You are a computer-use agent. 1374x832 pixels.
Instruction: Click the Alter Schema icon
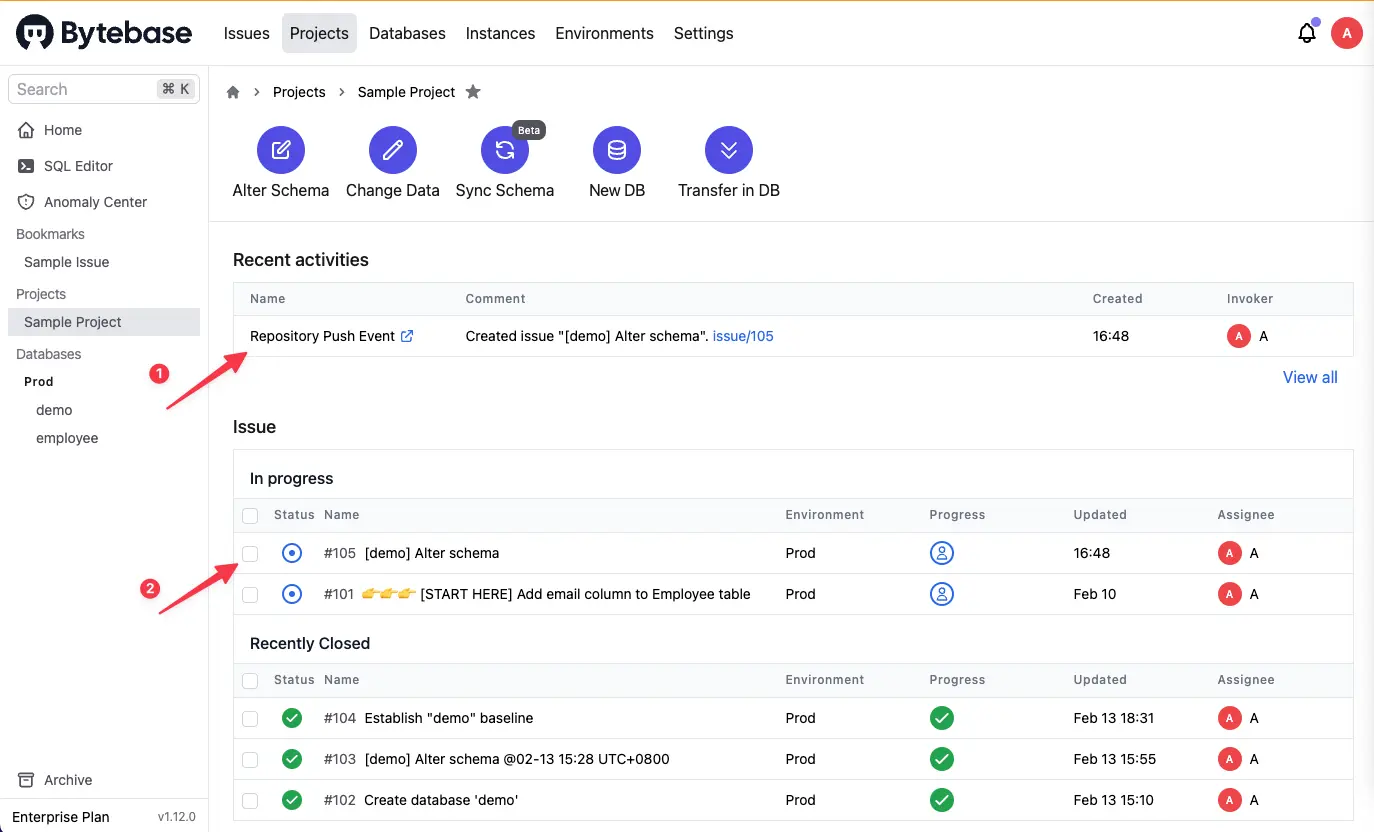[x=281, y=151]
